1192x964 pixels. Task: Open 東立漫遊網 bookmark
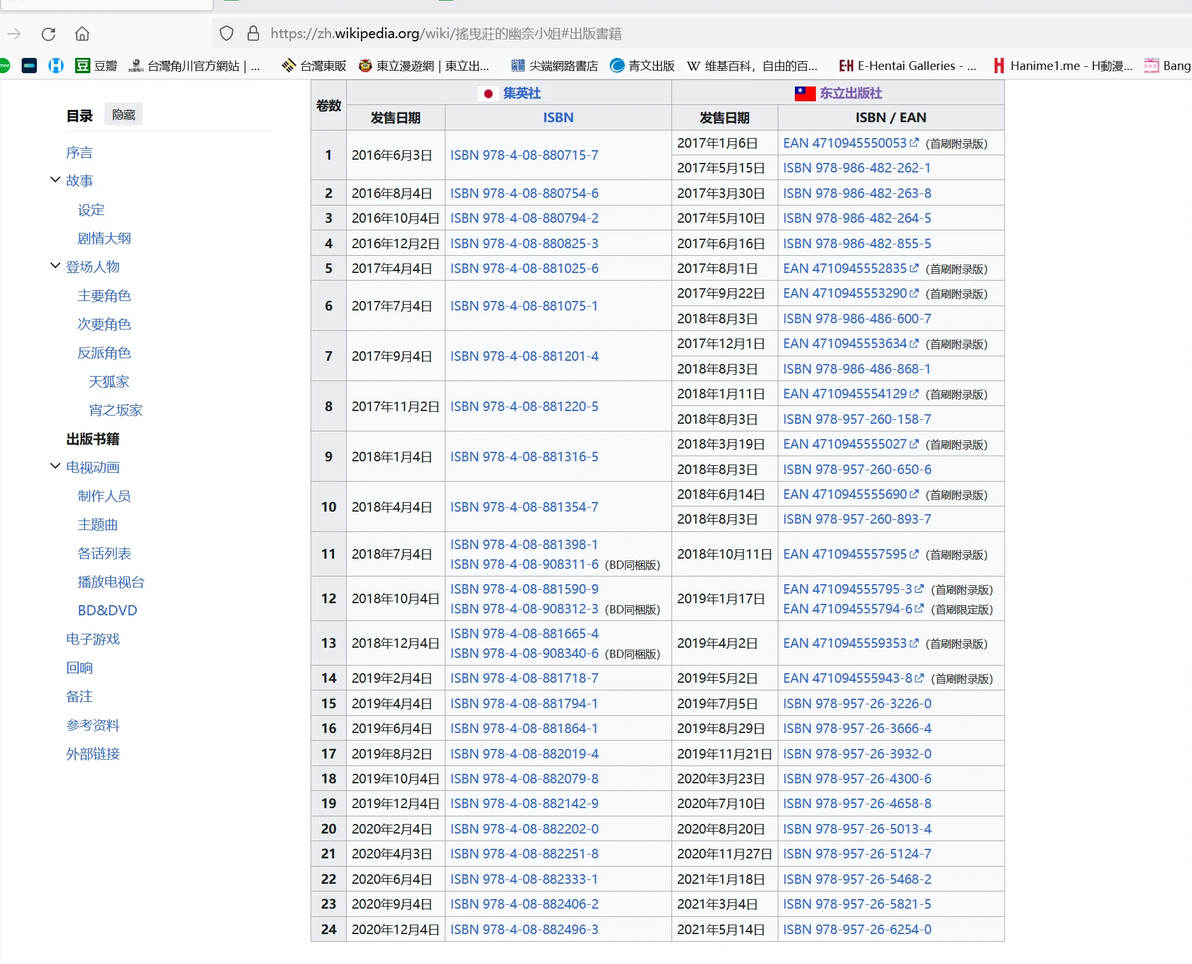pyautogui.click(x=423, y=65)
